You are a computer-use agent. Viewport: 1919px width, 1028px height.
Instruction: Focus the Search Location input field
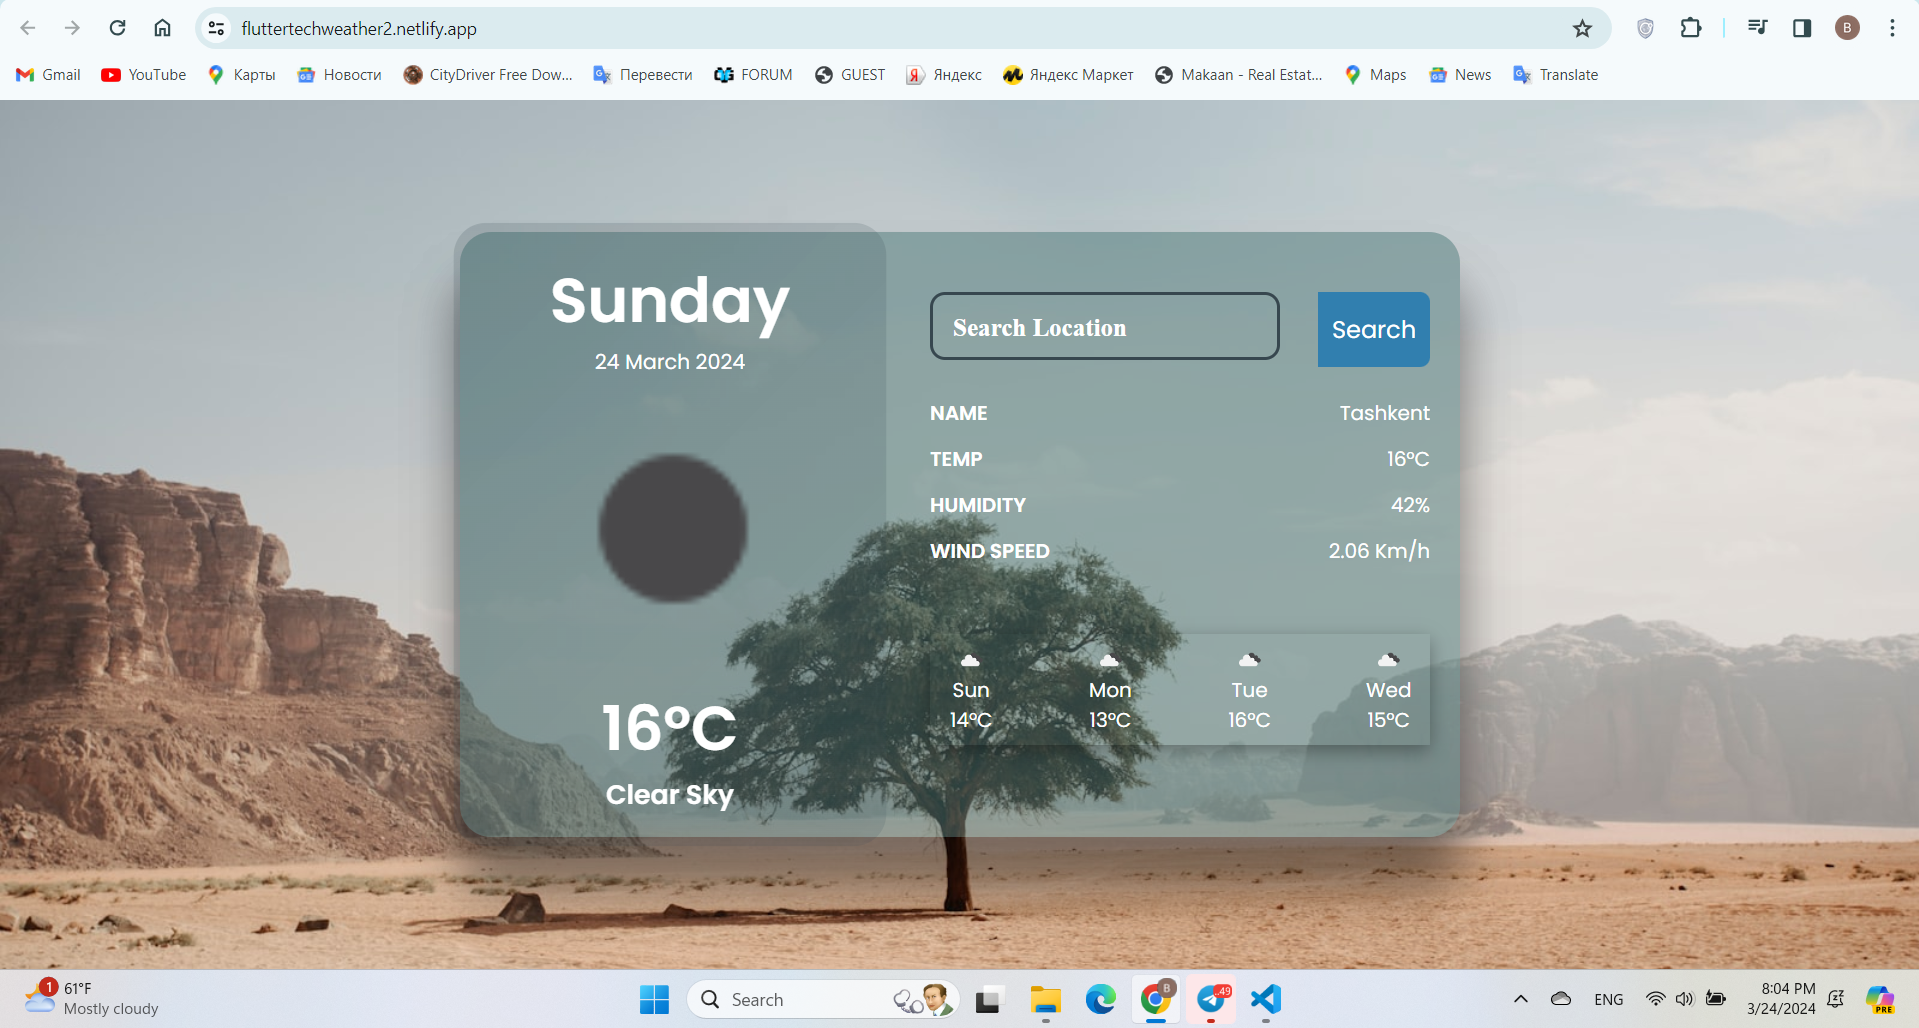click(1104, 327)
